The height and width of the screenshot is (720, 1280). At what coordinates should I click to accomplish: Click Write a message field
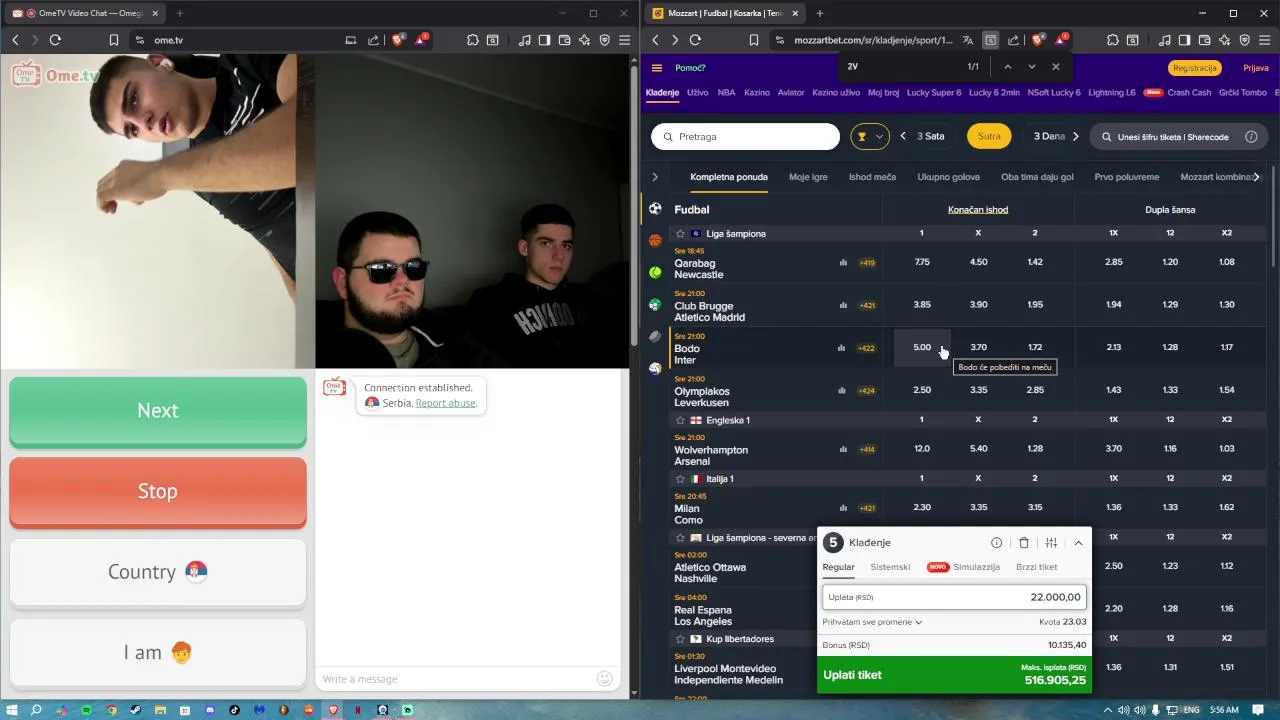click(x=455, y=679)
